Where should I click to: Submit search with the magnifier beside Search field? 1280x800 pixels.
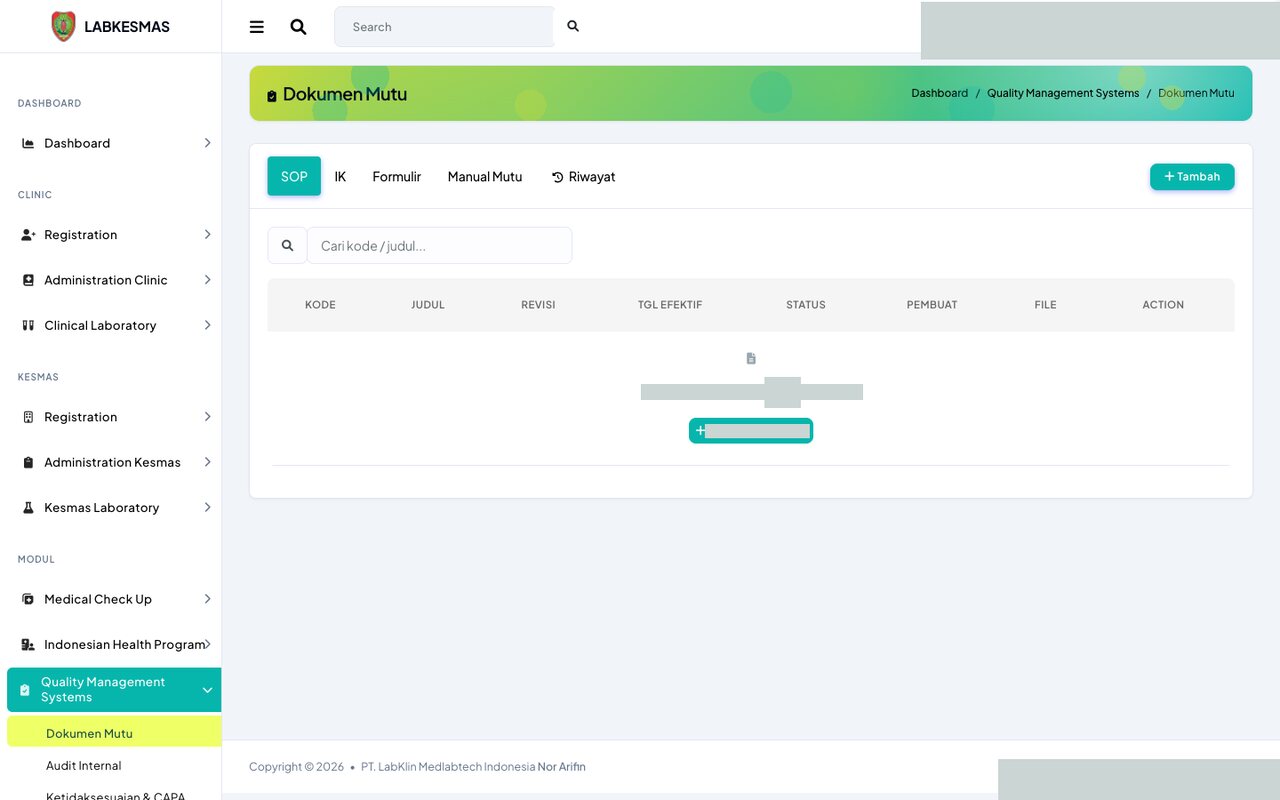click(x=573, y=26)
